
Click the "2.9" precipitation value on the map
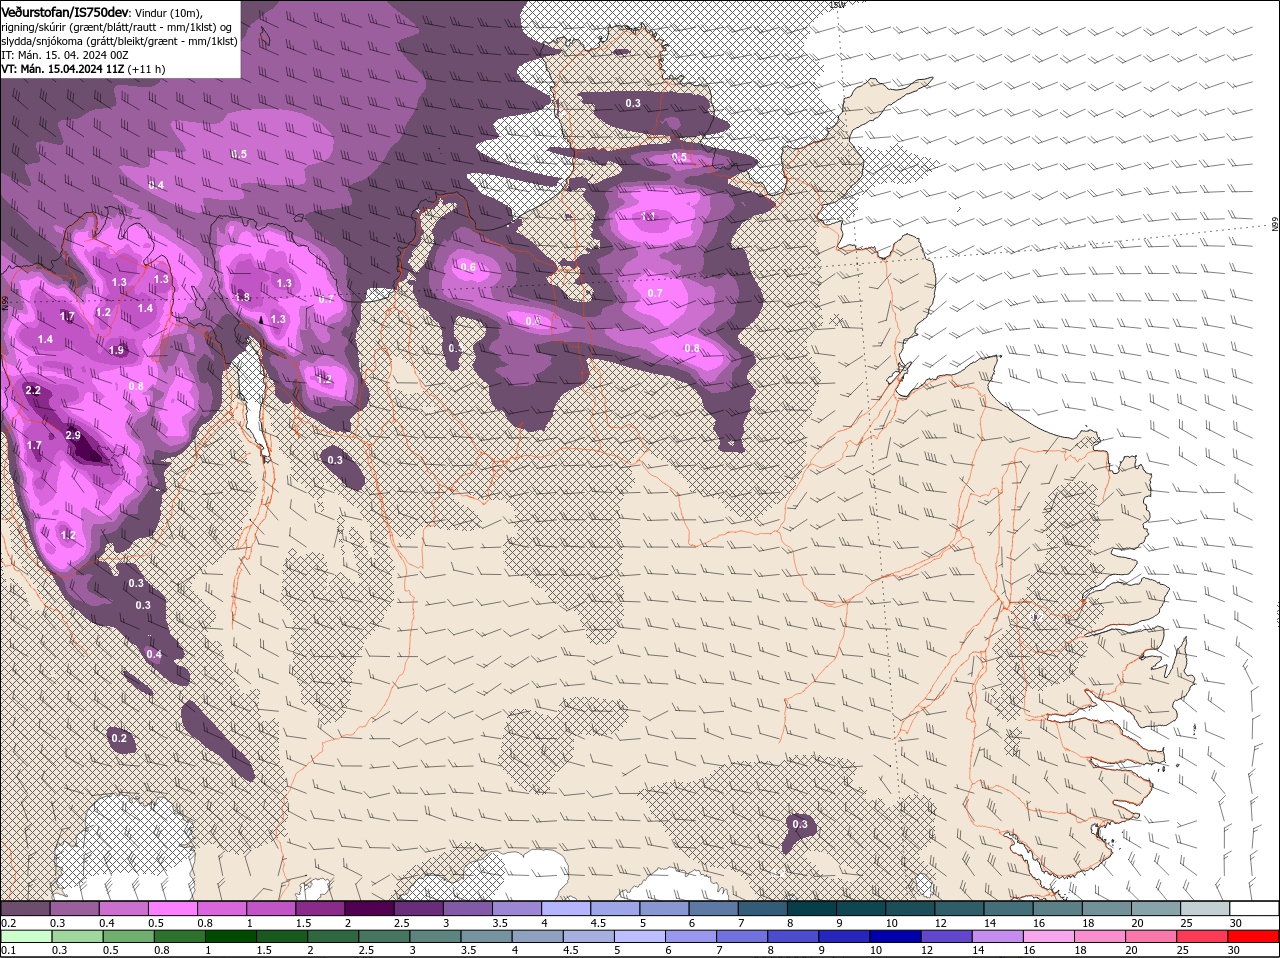(72, 436)
